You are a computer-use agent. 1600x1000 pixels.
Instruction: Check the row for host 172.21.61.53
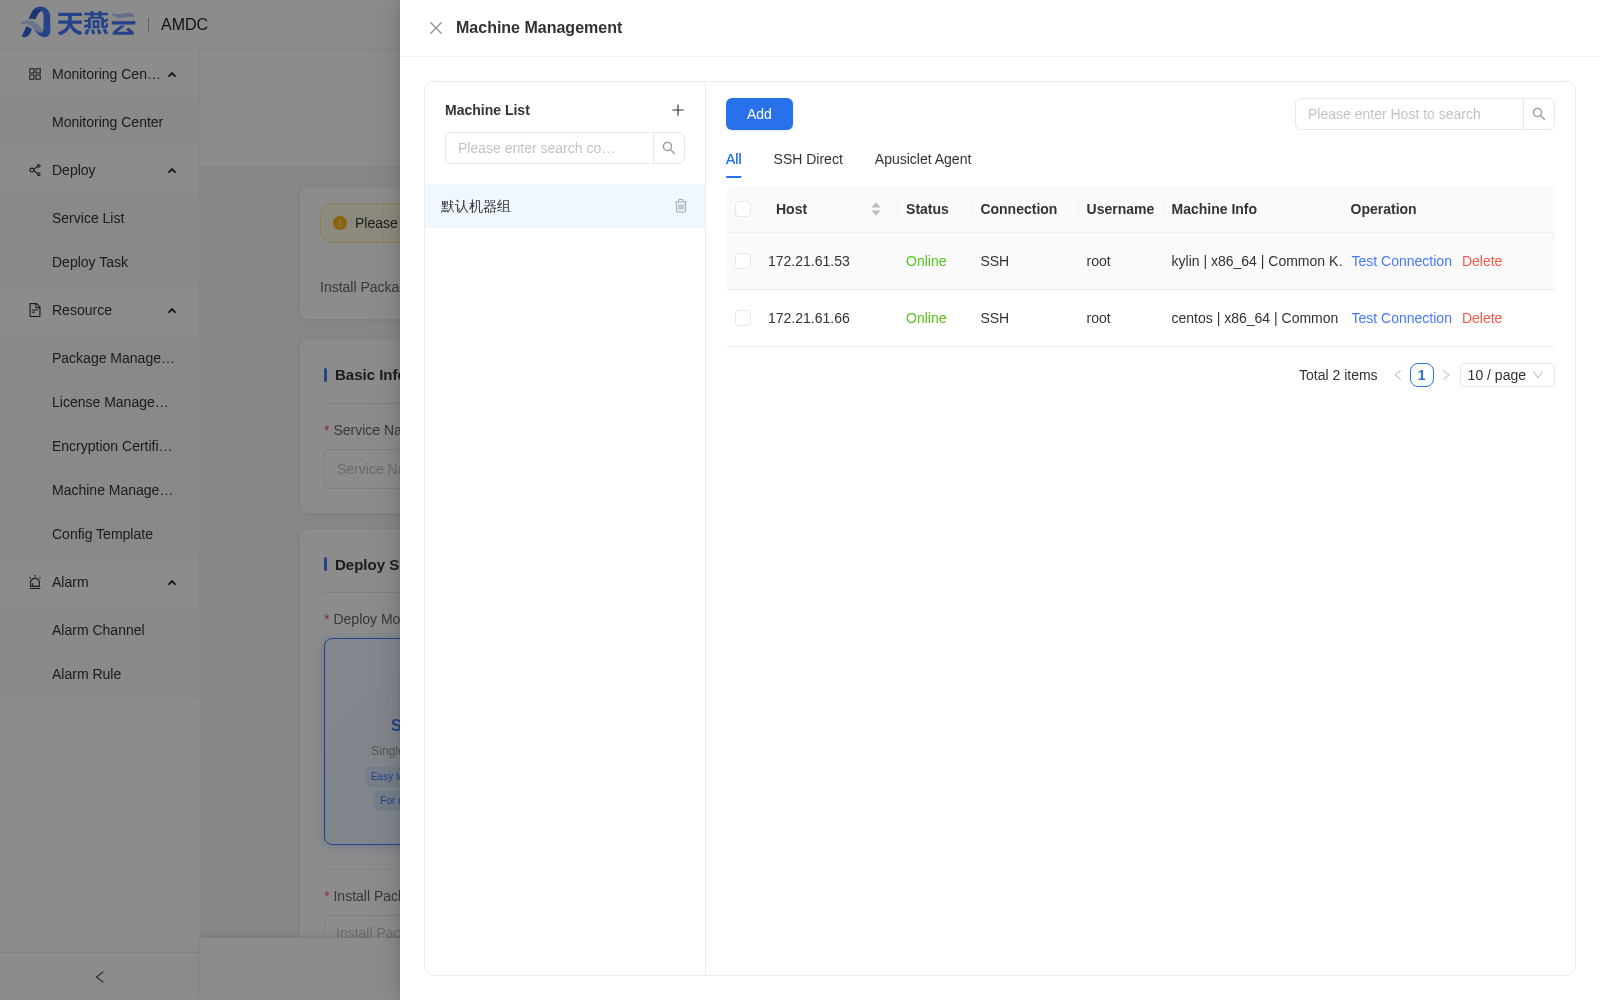(x=743, y=261)
